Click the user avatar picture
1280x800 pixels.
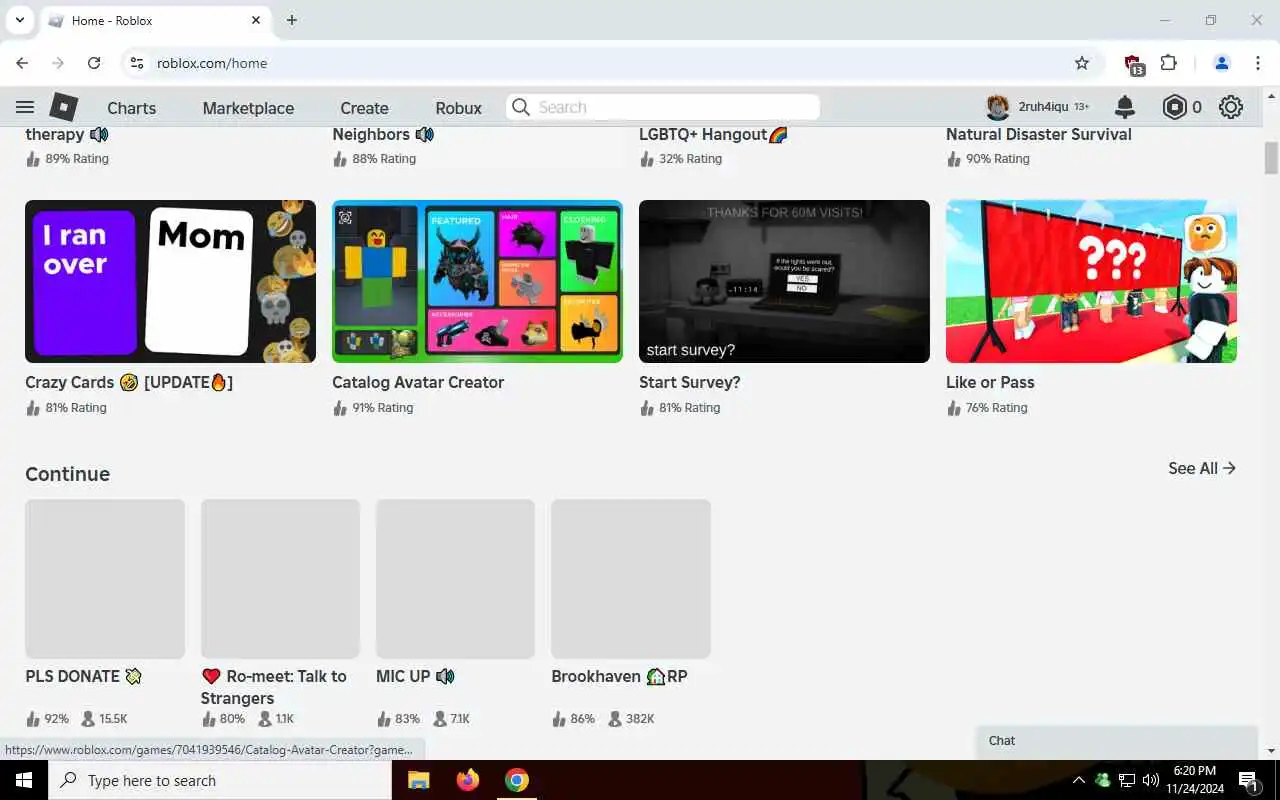point(997,107)
